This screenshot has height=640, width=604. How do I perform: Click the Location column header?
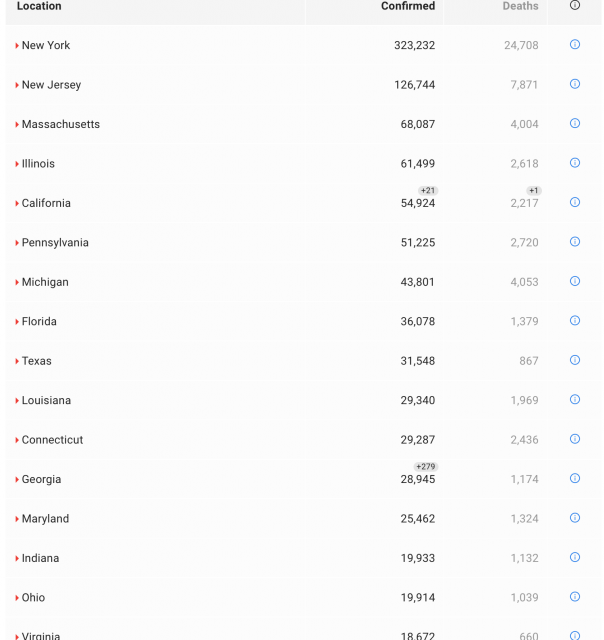coord(39,6)
